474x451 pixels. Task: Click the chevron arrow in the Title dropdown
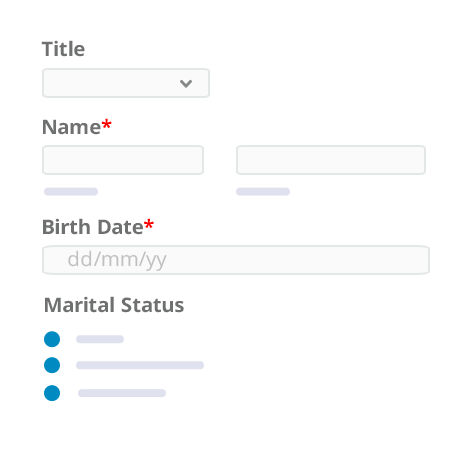coord(186,83)
